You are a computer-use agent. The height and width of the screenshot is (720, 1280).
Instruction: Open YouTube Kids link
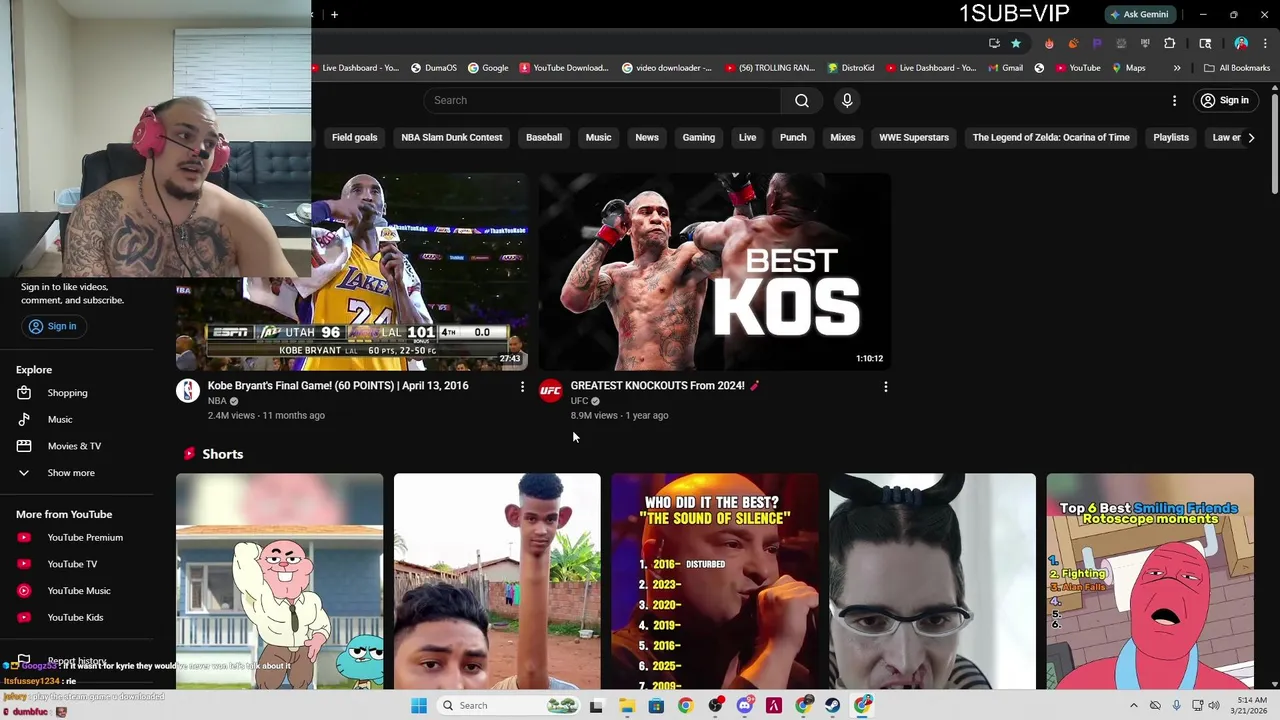pyautogui.click(x=75, y=617)
